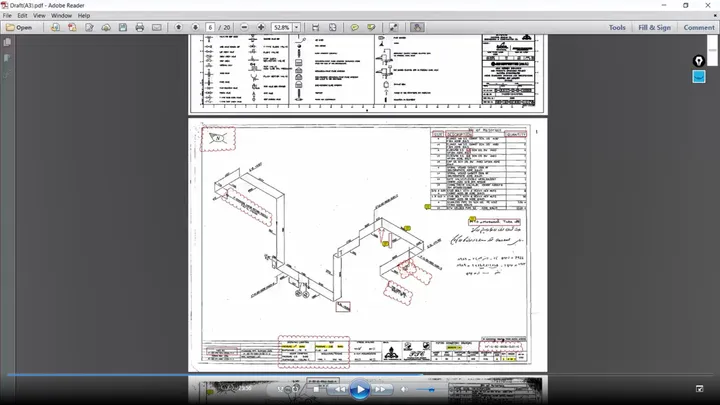720x405 pixels.
Task: Click the lightbulb icon at top right
Action: (698, 61)
